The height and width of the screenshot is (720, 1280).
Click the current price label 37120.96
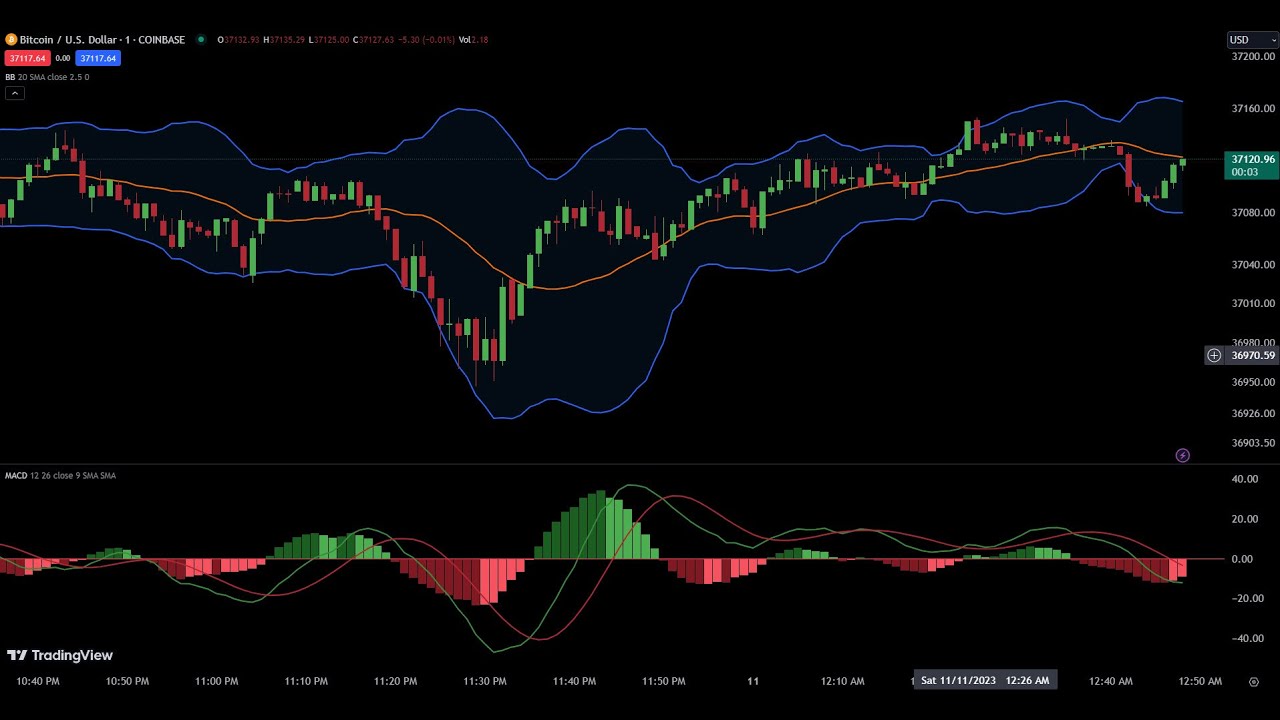point(1252,159)
